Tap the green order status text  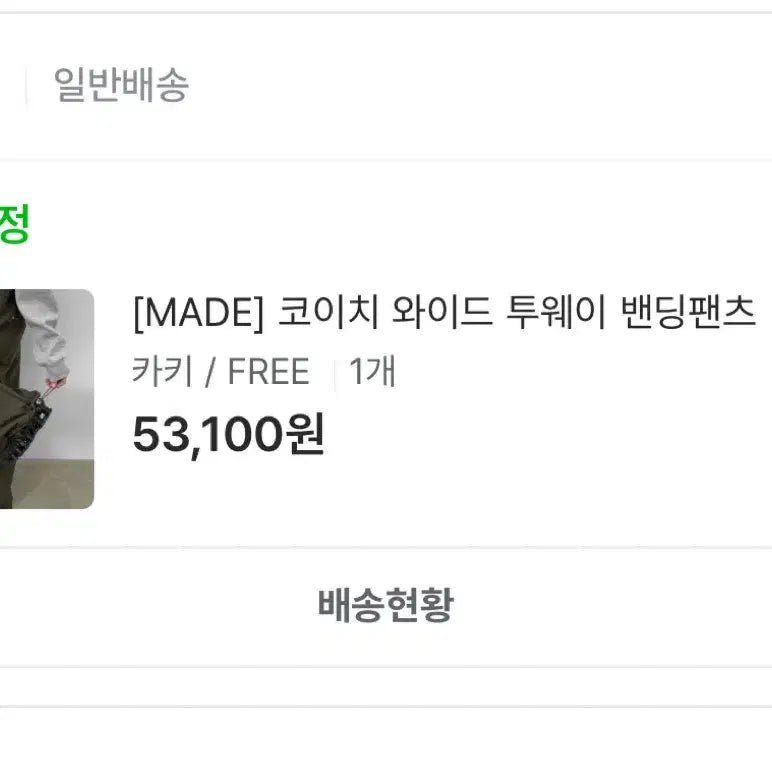tap(12, 226)
